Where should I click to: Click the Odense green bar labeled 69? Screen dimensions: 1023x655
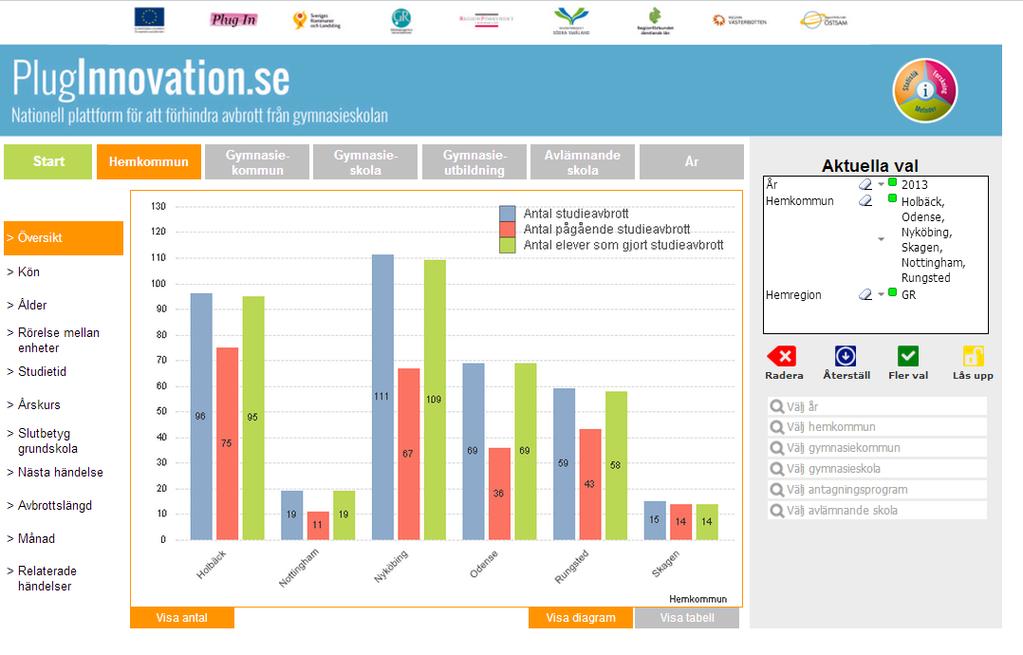click(525, 451)
